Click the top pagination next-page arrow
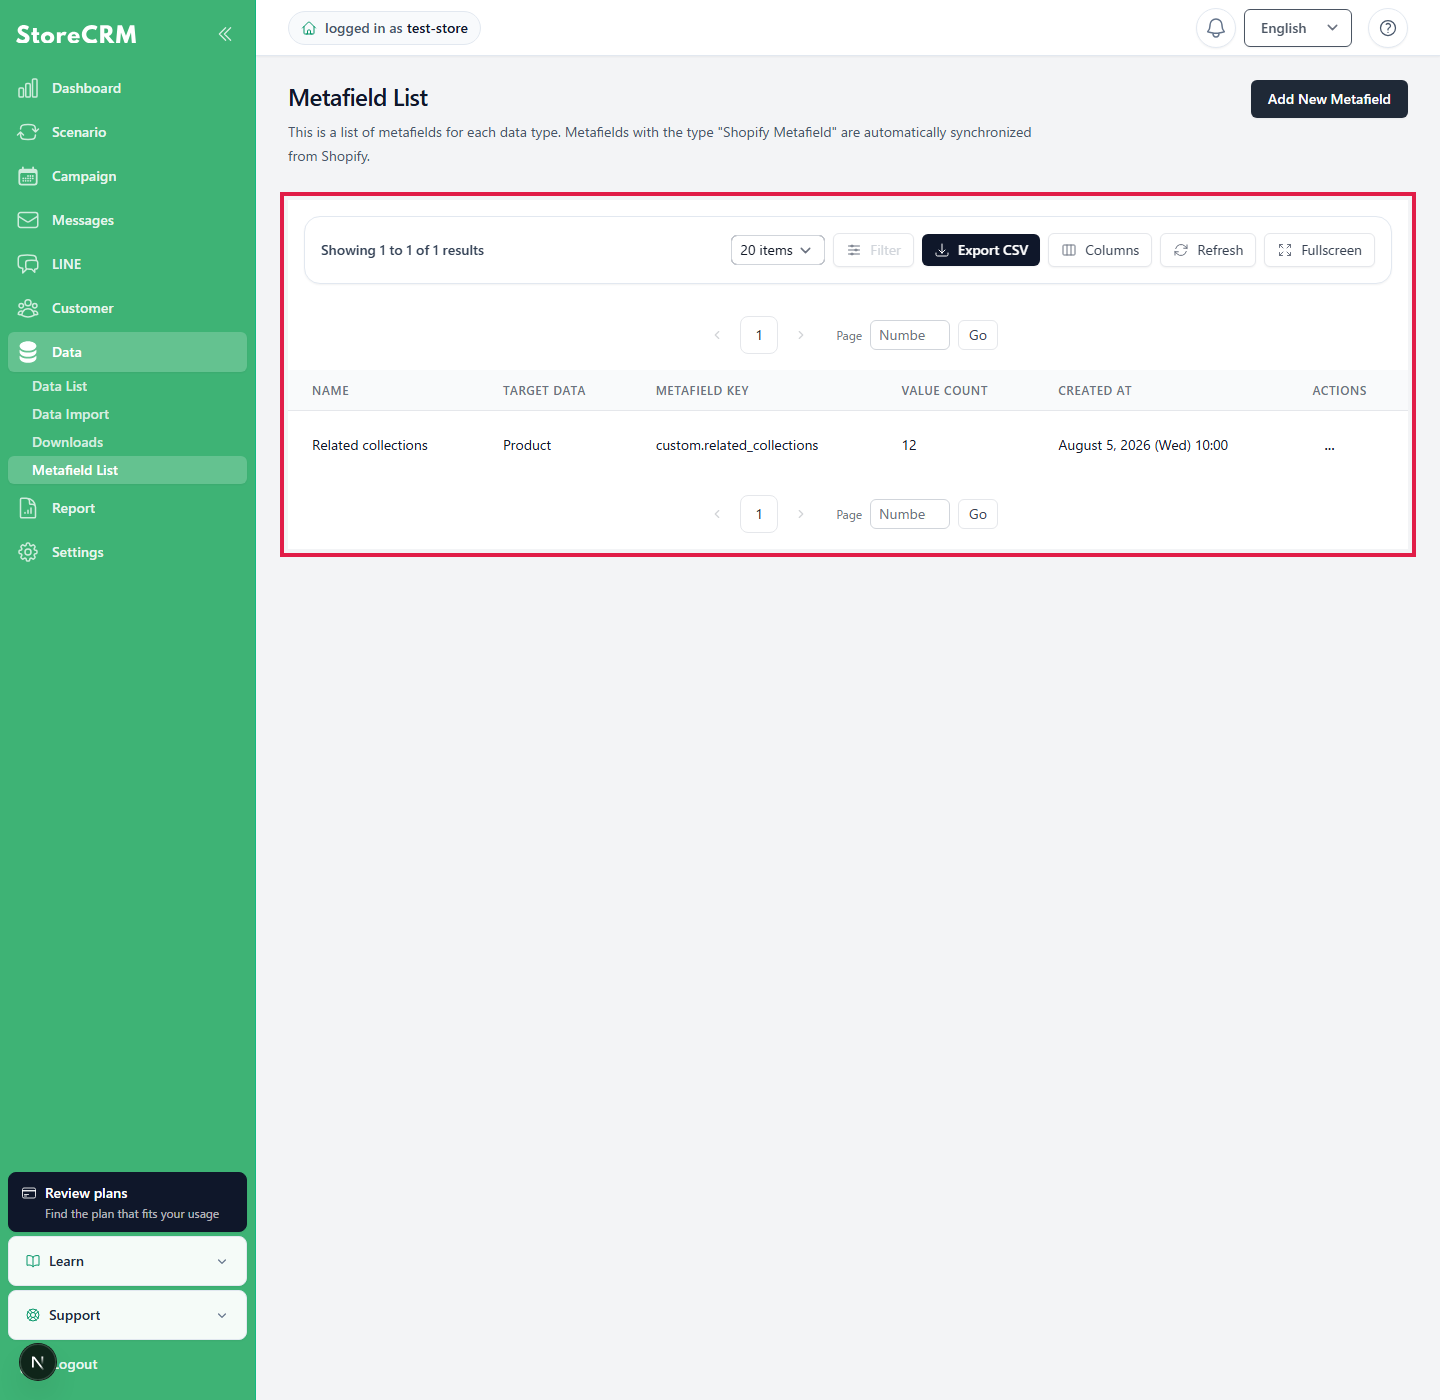 pos(801,335)
